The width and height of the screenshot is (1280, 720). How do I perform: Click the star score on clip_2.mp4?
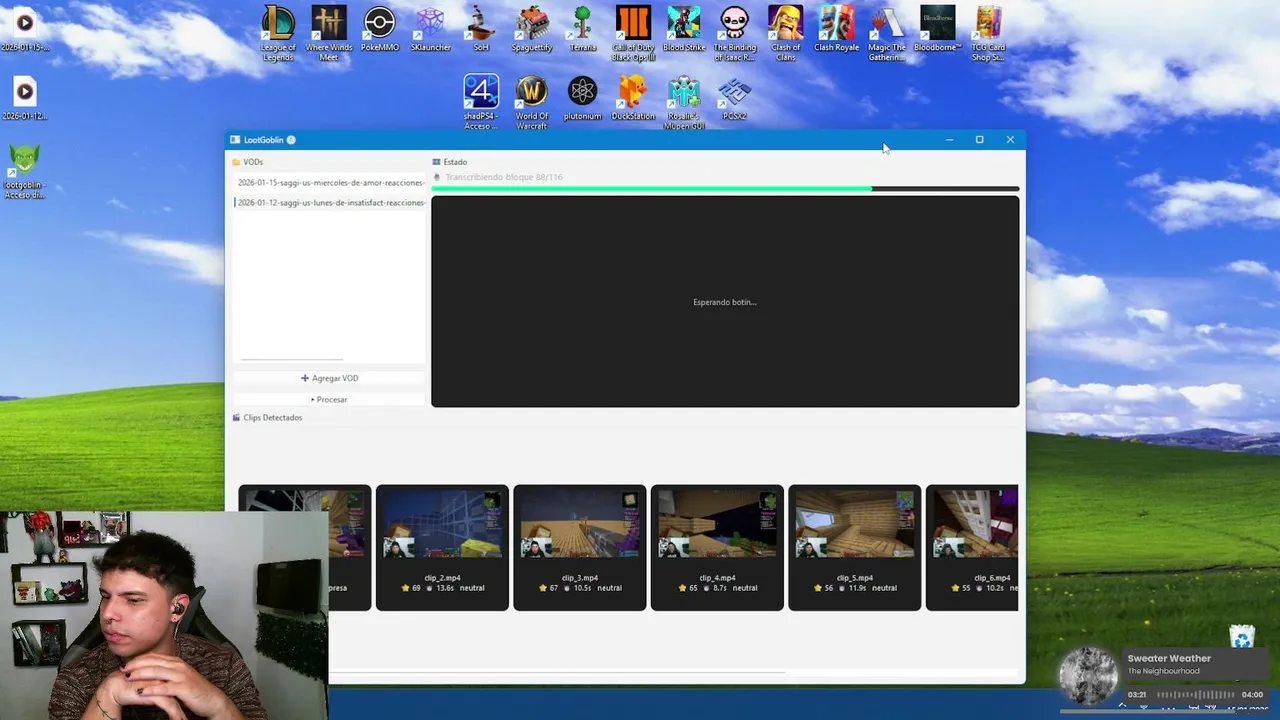pos(411,588)
